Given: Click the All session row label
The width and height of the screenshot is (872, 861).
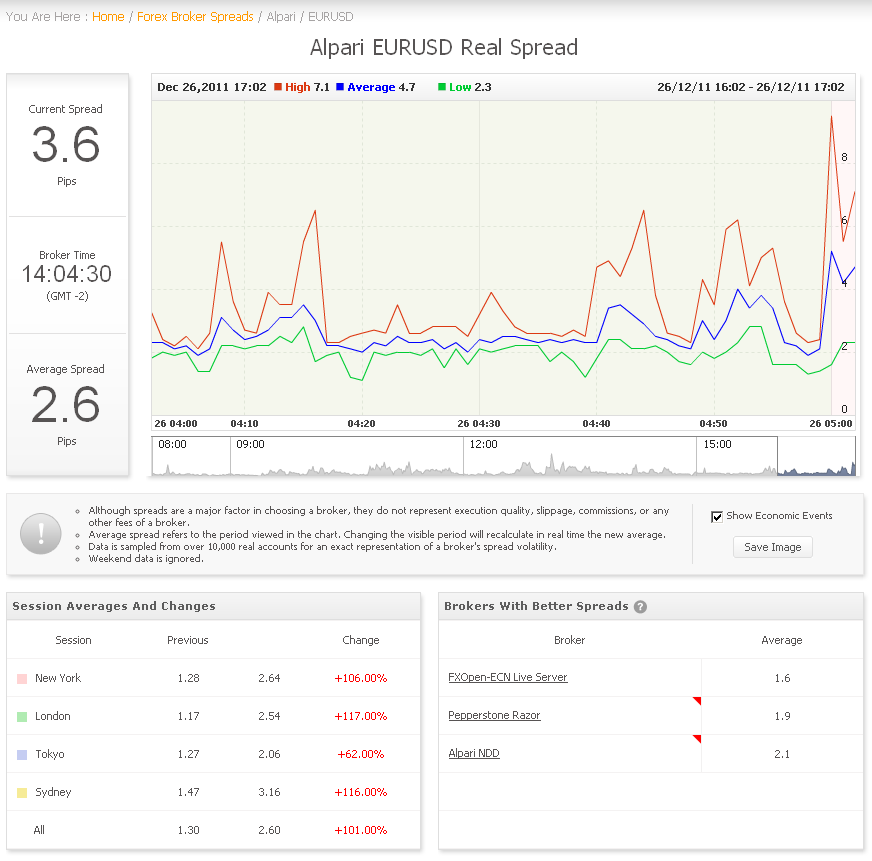Looking at the screenshot, I should [39, 830].
